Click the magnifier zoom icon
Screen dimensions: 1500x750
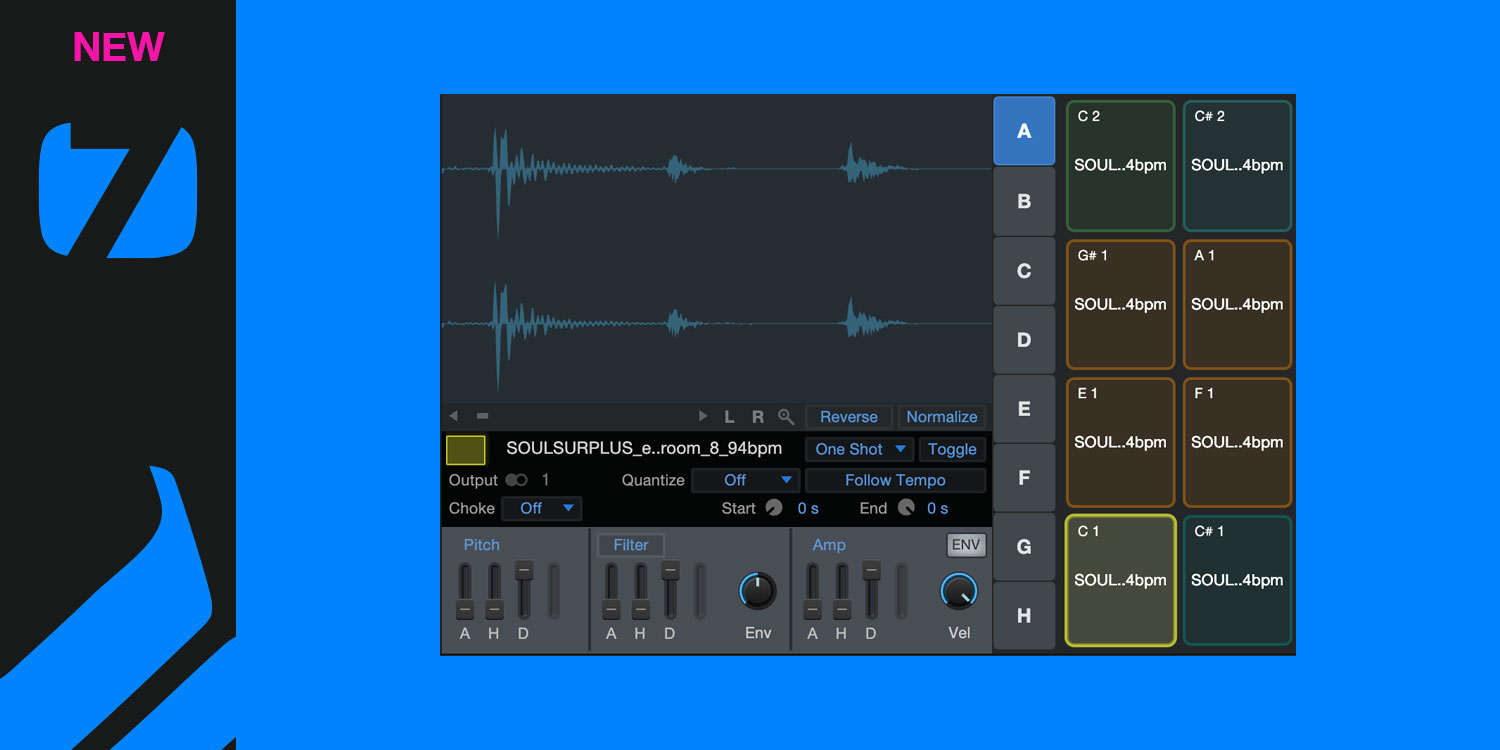(786, 417)
